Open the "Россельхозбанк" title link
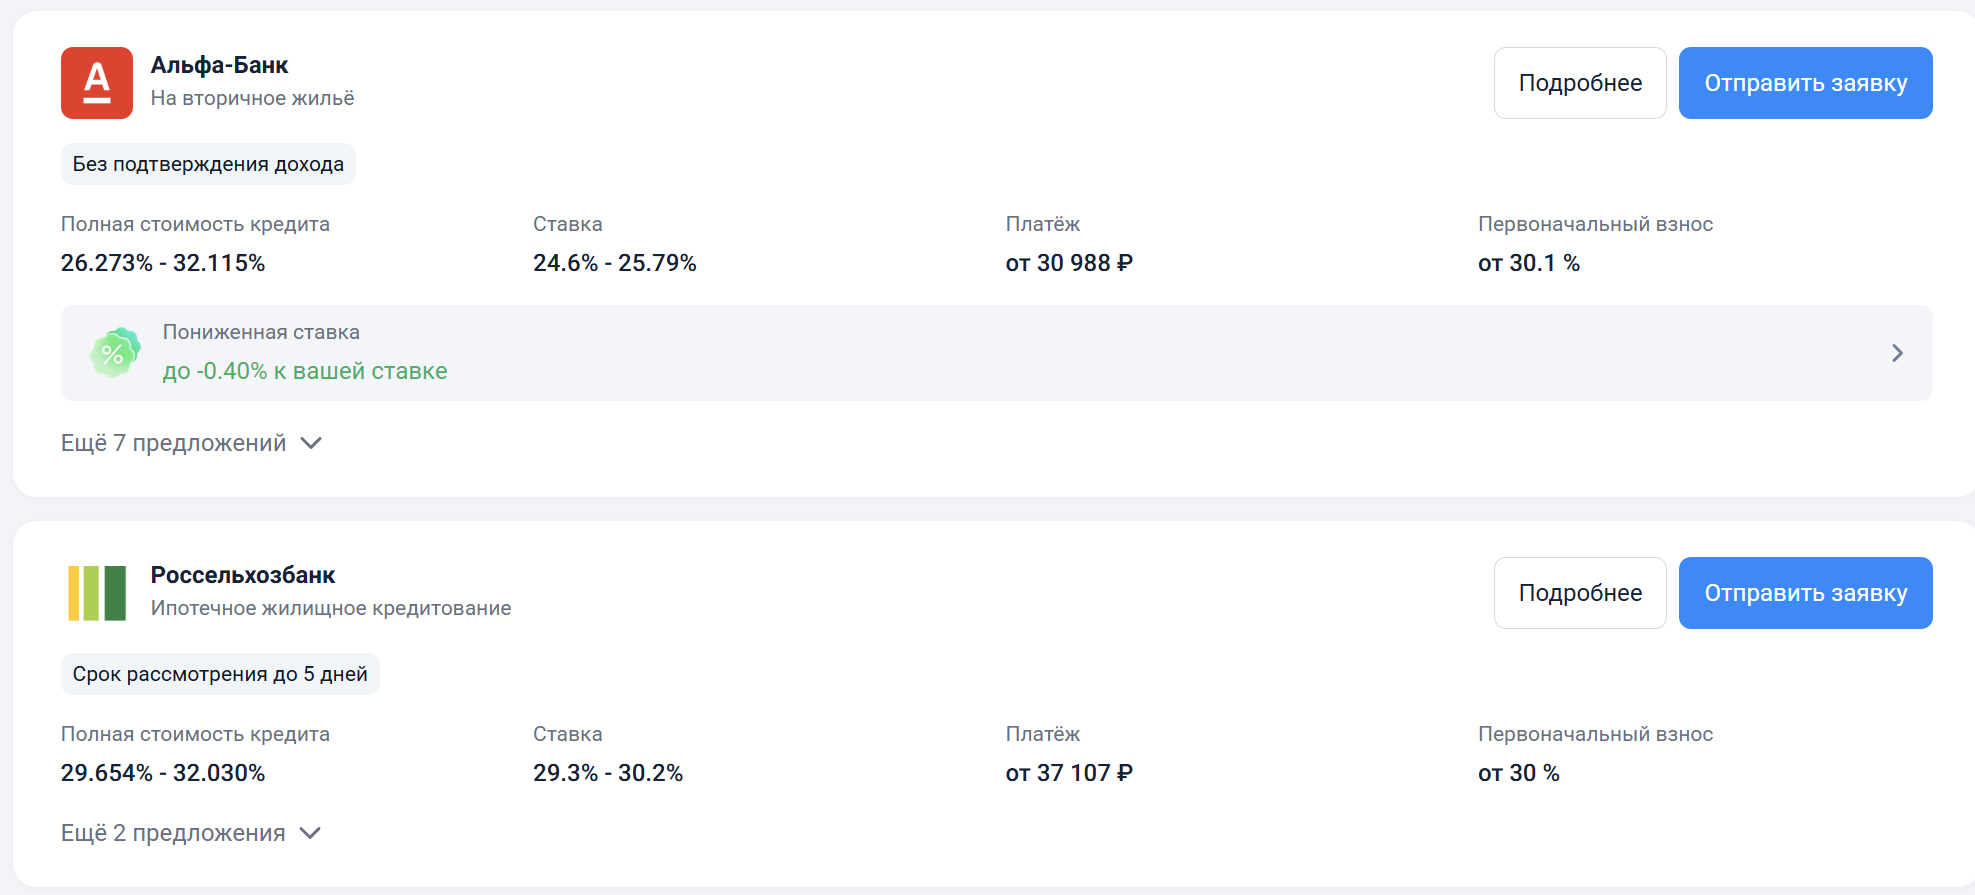This screenshot has width=1975, height=895. [x=243, y=575]
